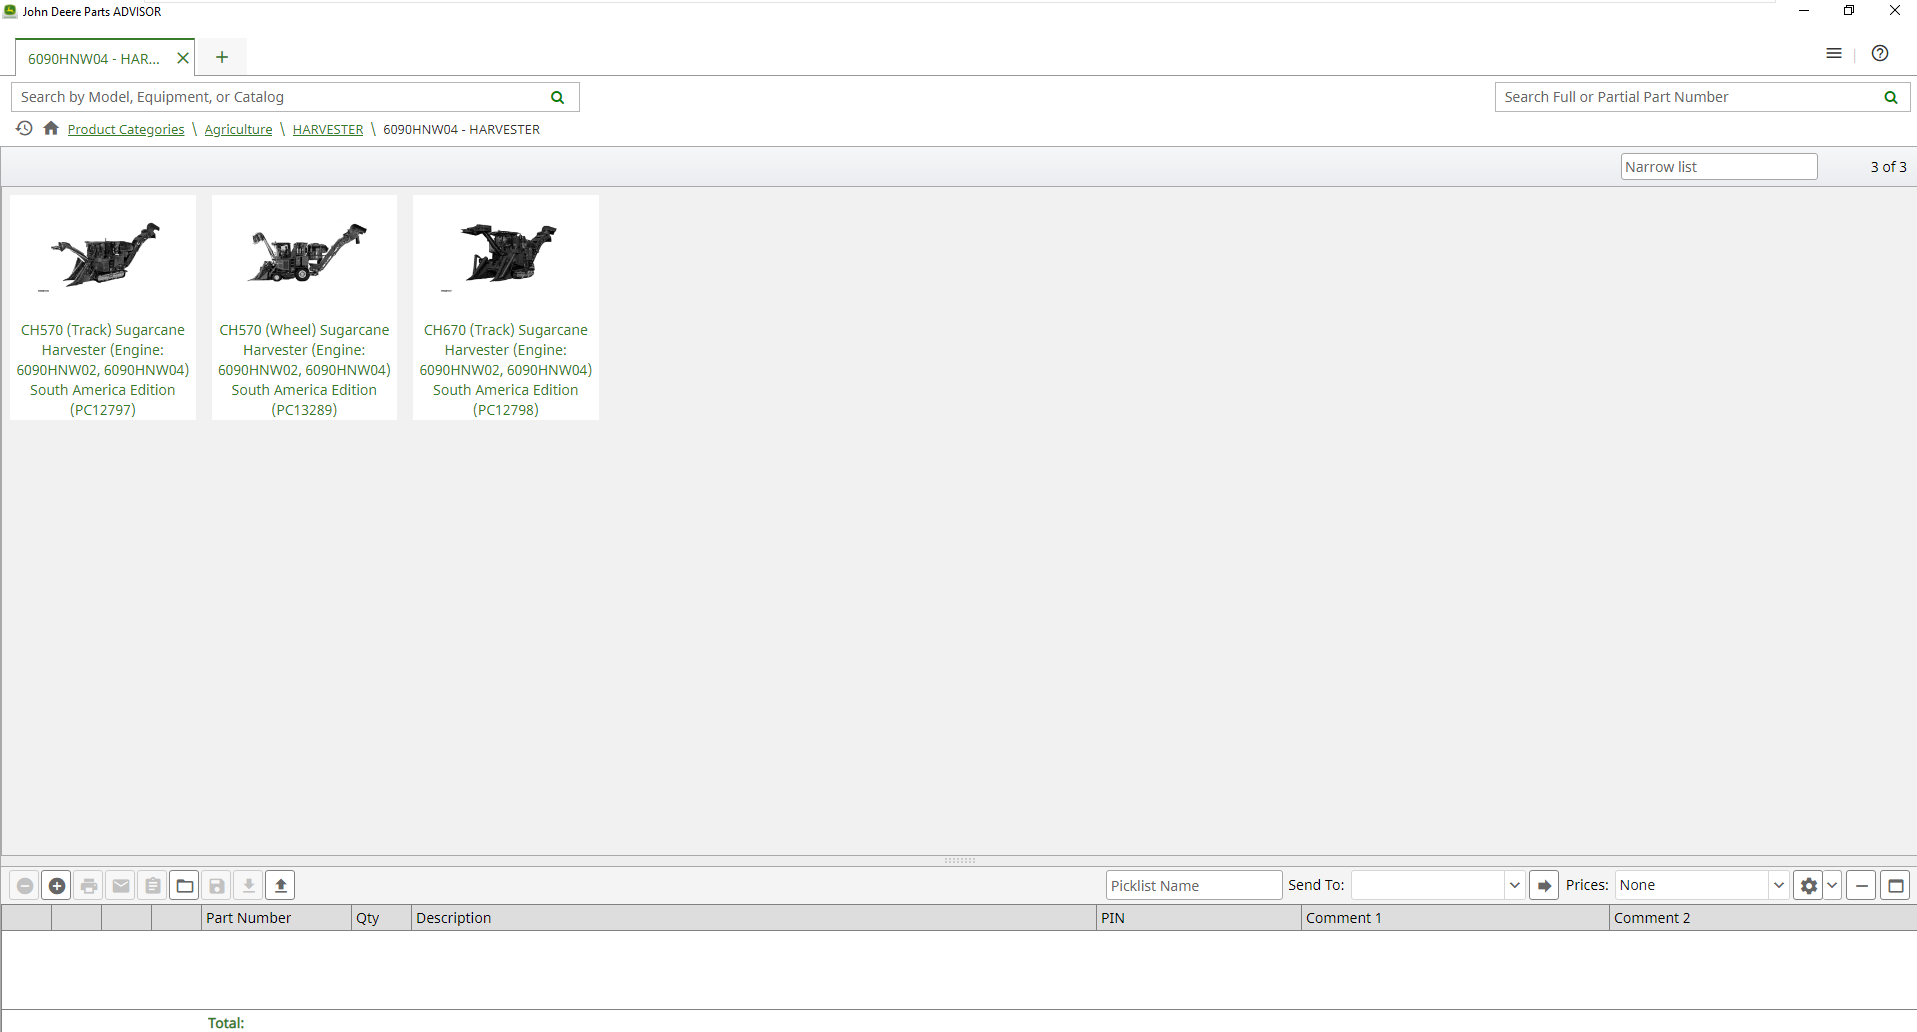Save the picklist with floppy icon
Image resolution: width=1917 pixels, height=1032 pixels.
[217, 885]
